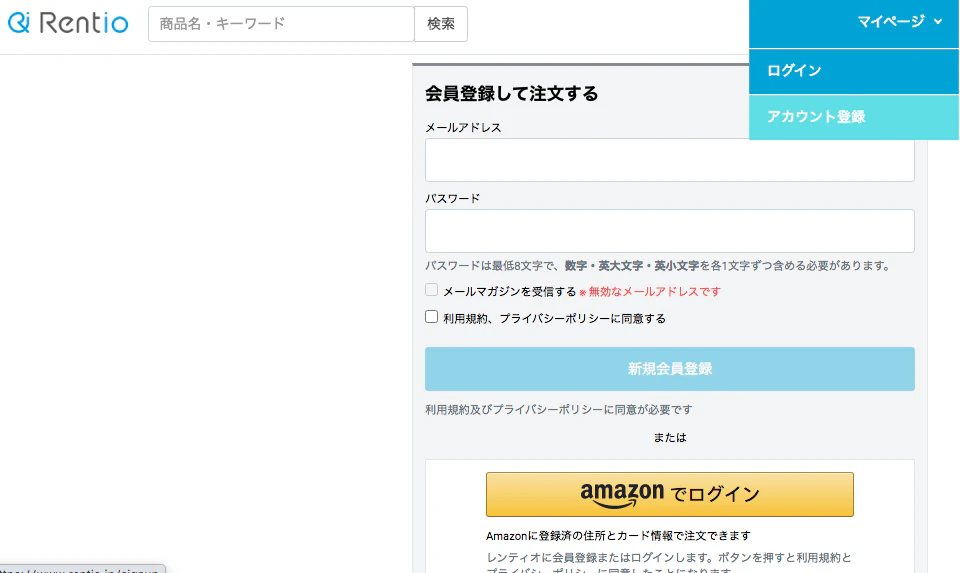Click the または separator text
The image size is (960, 573).
(x=670, y=437)
